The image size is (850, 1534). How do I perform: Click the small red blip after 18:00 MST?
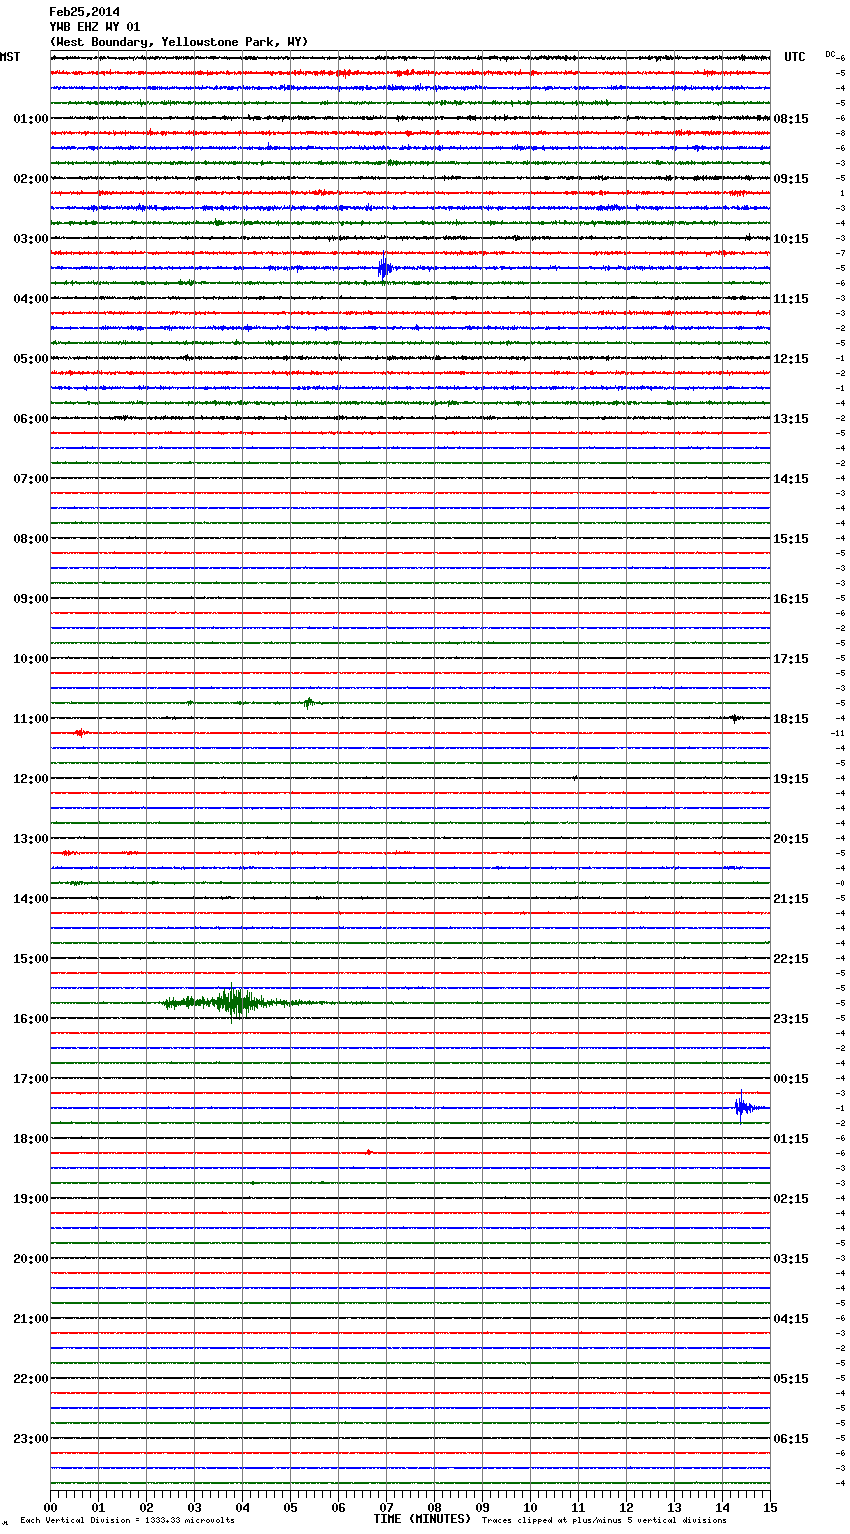[369, 1152]
